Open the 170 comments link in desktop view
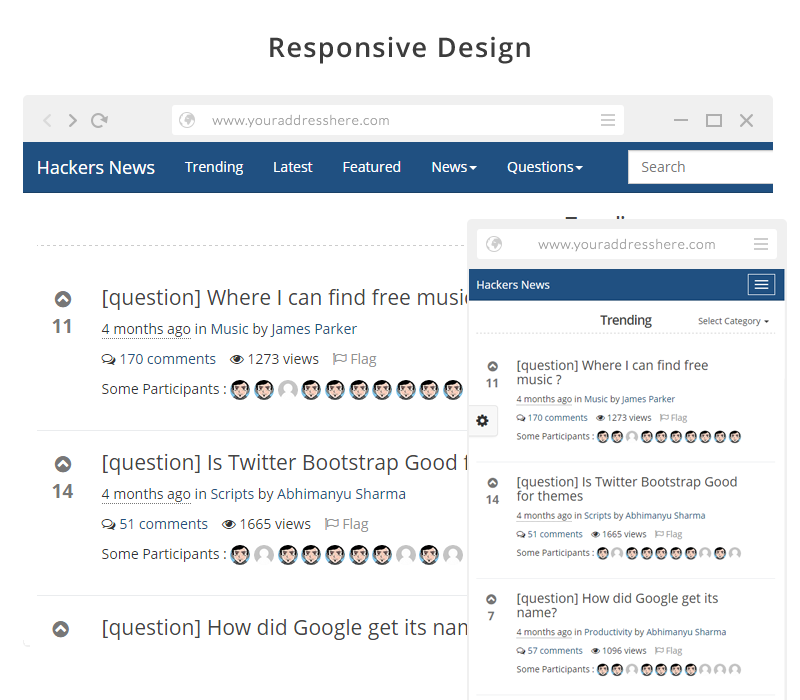Screen dimensions: 800x700 pos(159,359)
